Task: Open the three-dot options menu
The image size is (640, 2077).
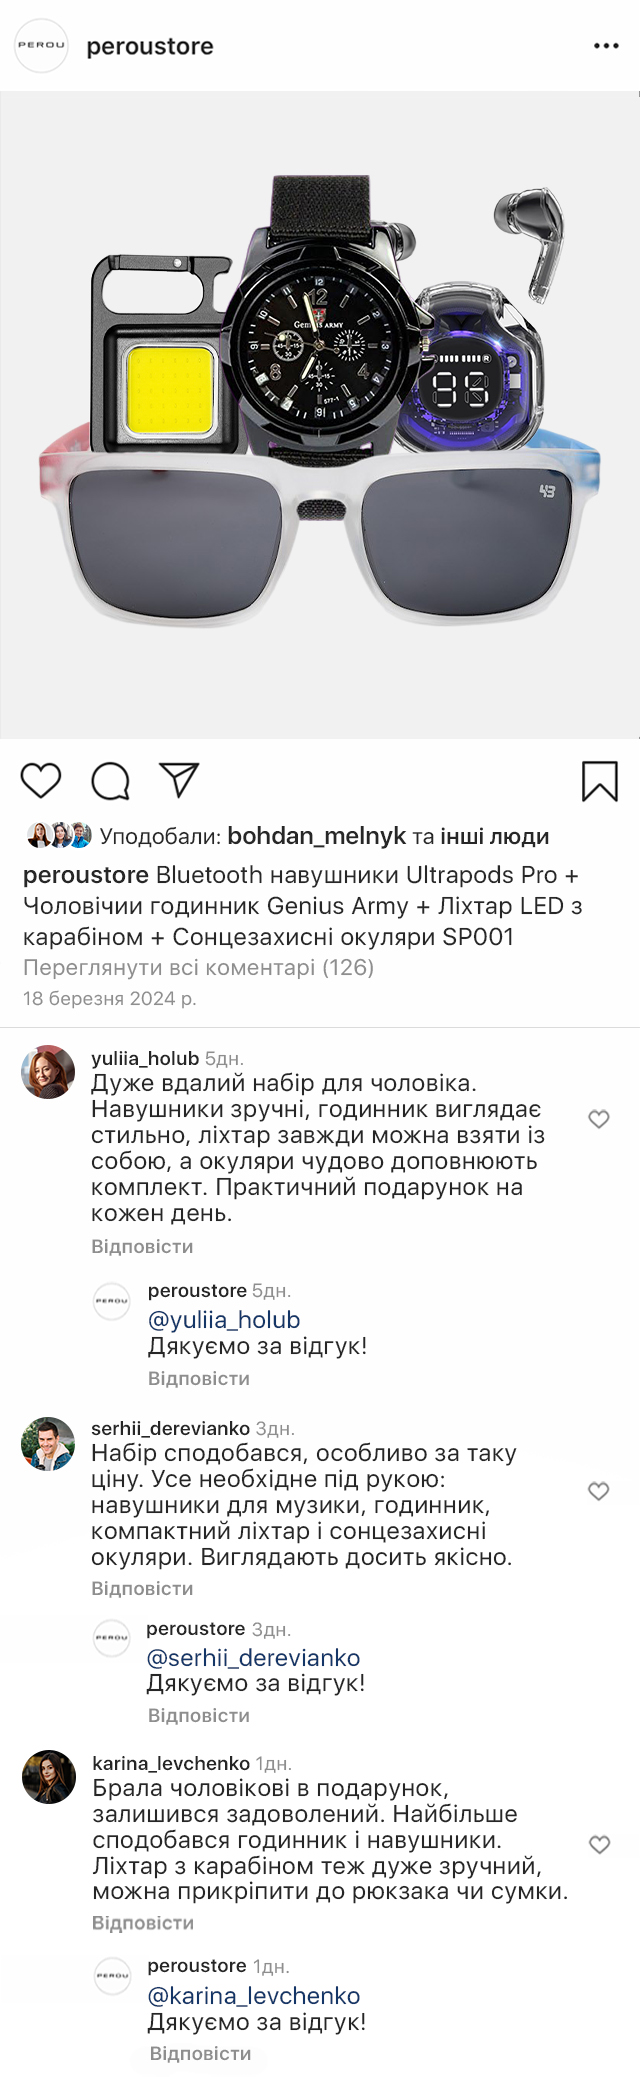Action: [606, 46]
